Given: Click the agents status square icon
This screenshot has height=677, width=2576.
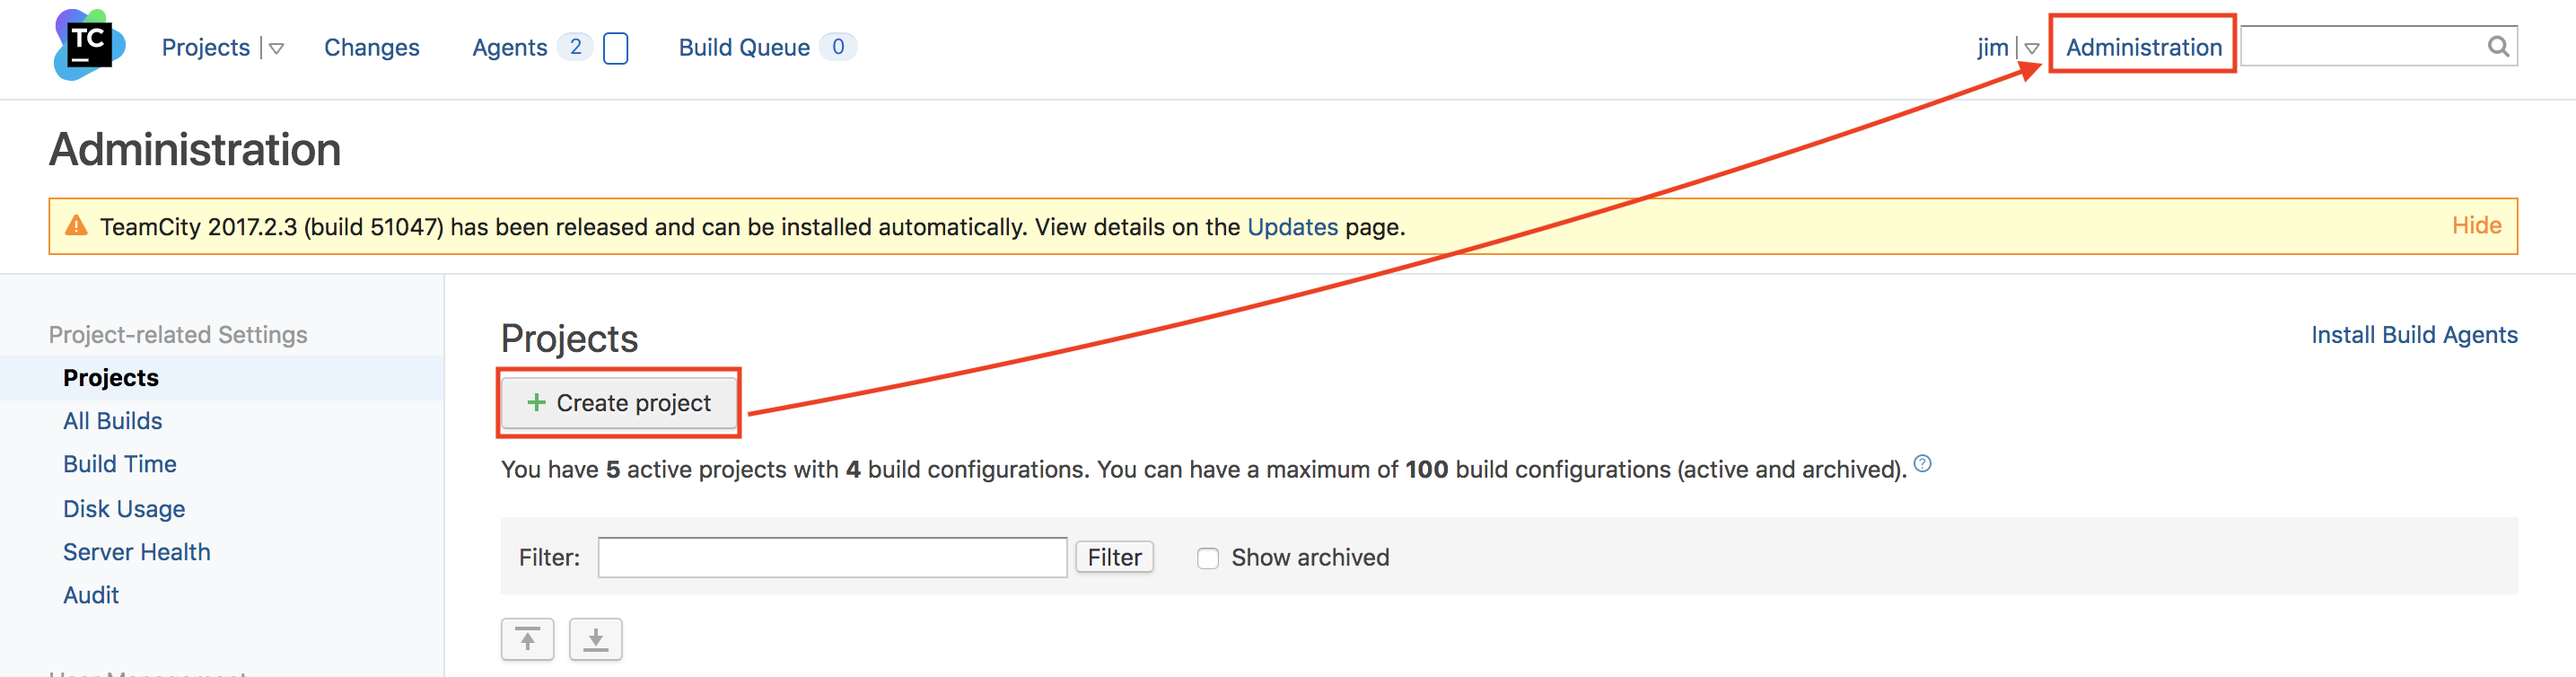Looking at the screenshot, I should click(616, 48).
